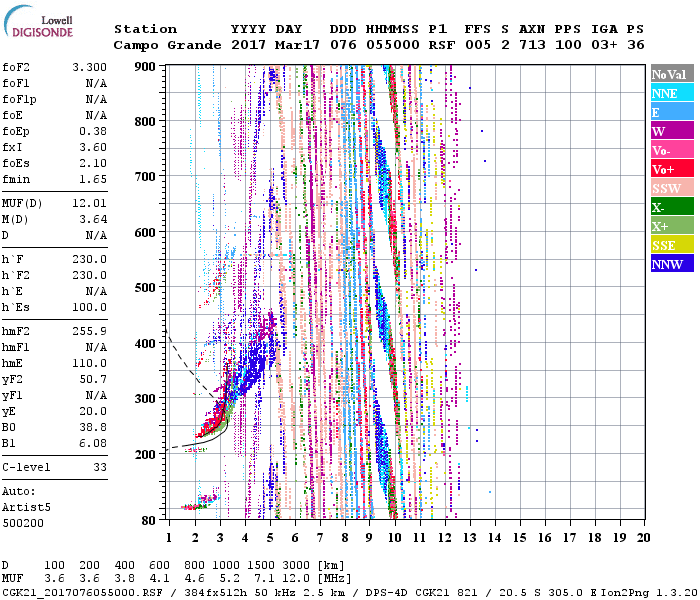Click the foF2 value 3.300
The width and height of the screenshot is (700, 600).
pos(90,67)
